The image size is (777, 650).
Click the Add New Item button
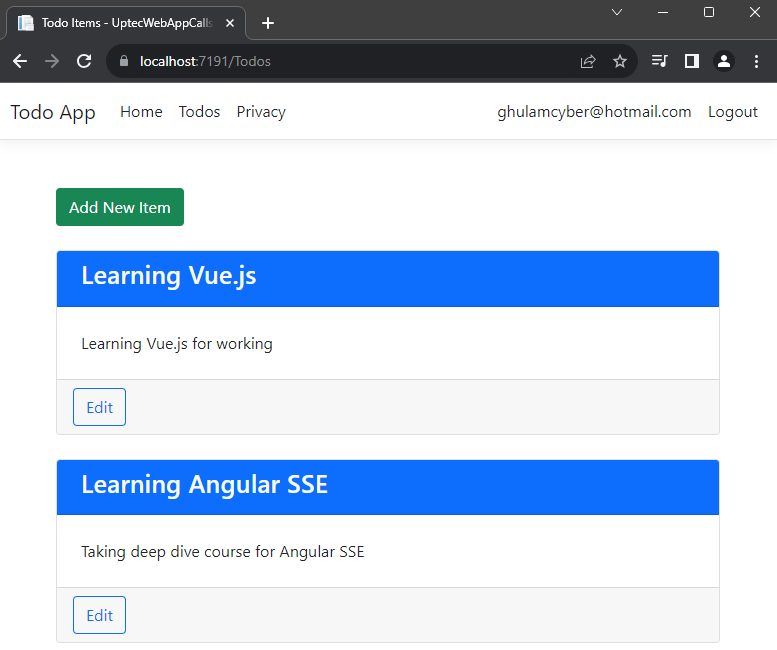[120, 207]
